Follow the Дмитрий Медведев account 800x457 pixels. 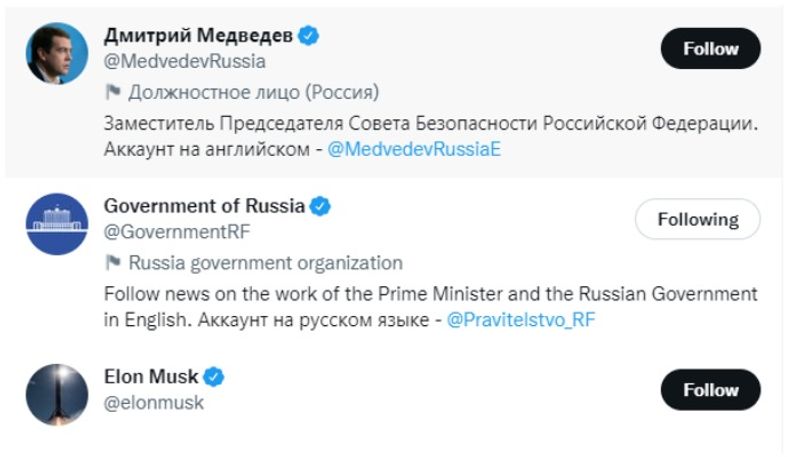pos(710,49)
